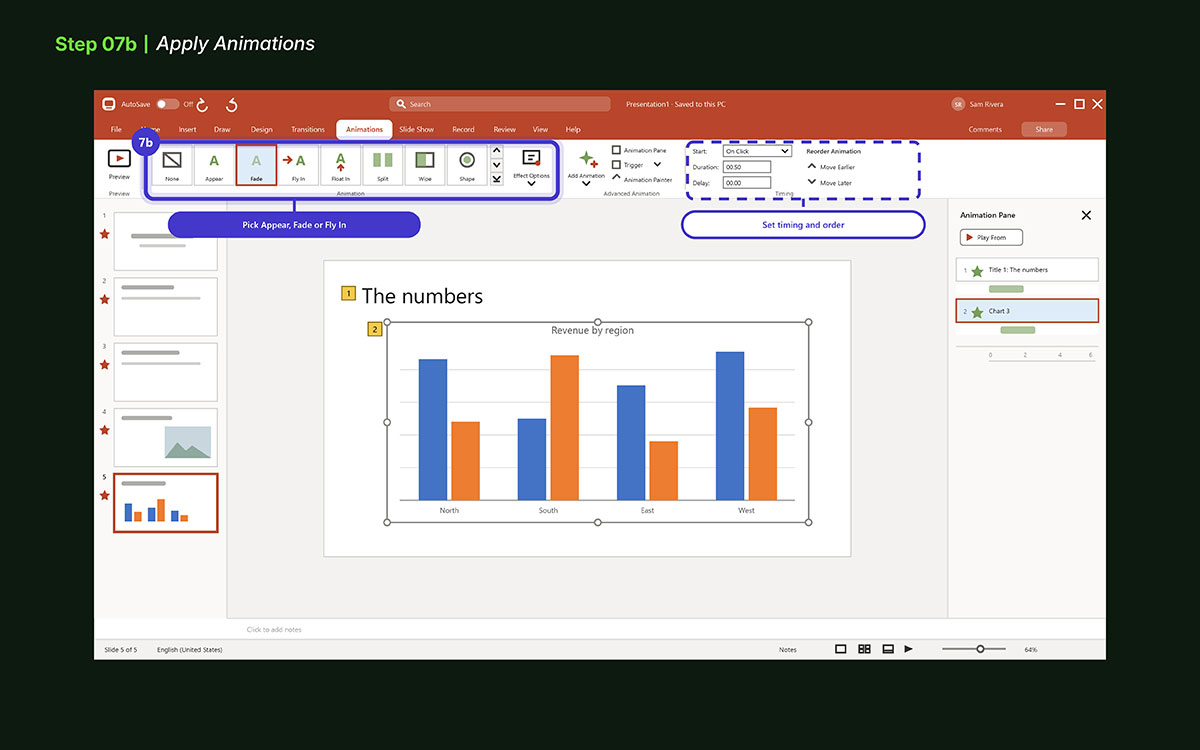Click the Share button

pyautogui.click(x=1044, y=129)
